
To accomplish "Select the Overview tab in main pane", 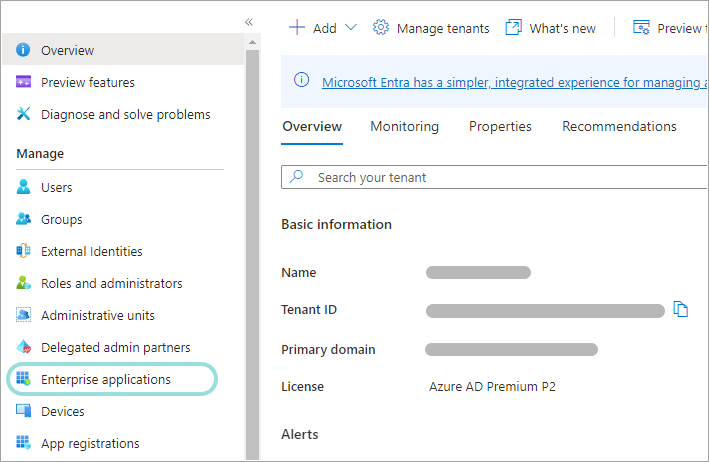I will point(312,126).
